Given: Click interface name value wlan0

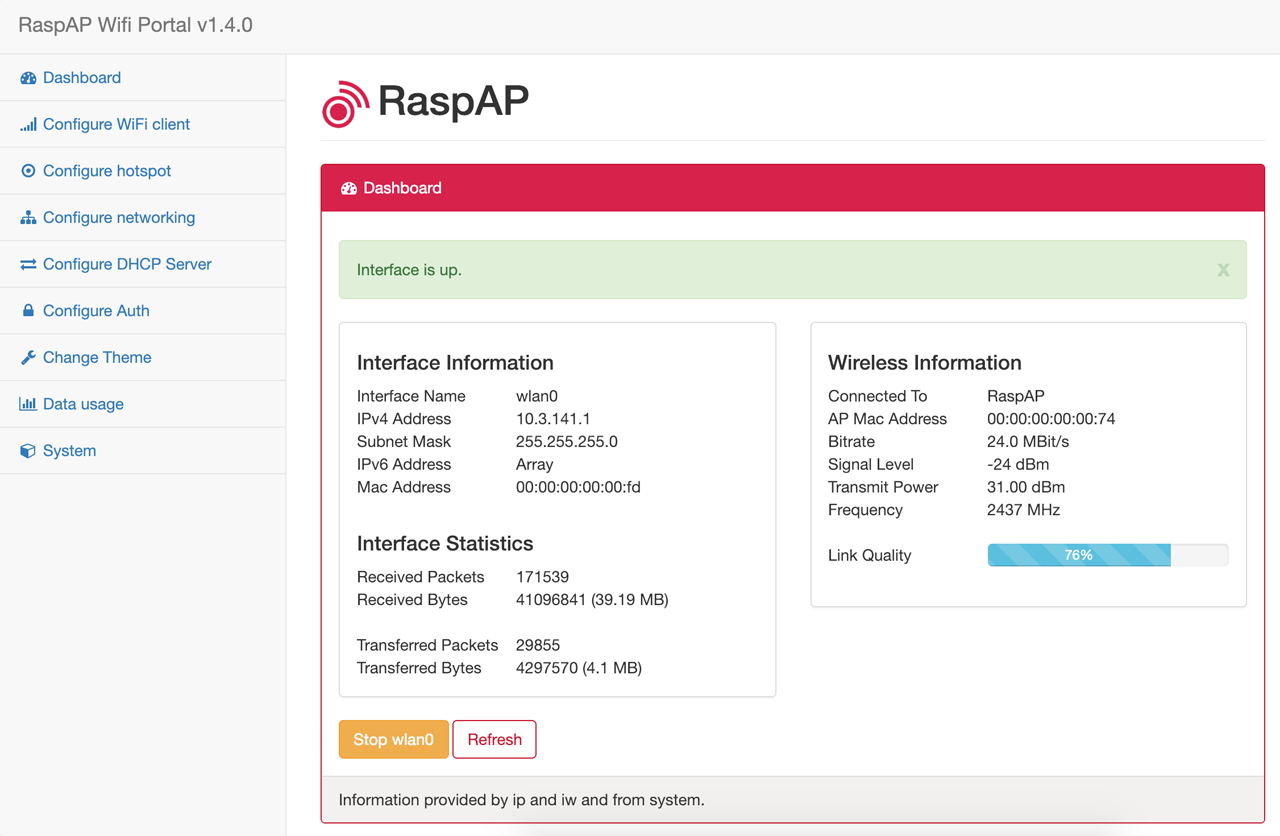Looking at the screenshot, I should click(x=537, y=396).
